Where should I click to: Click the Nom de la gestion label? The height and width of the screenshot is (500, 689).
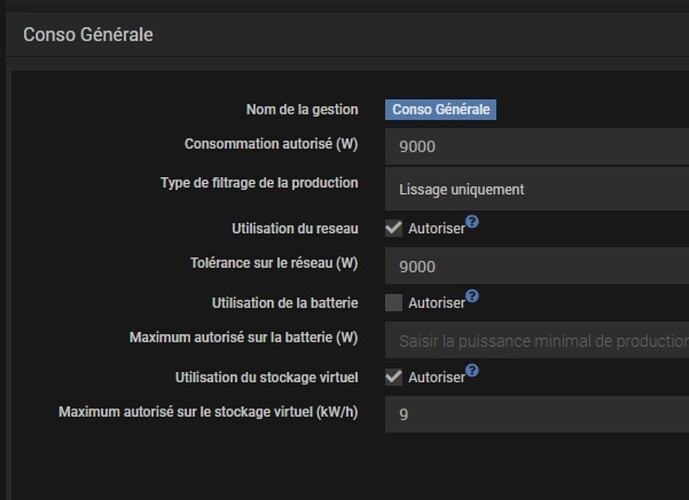click(302, 109)
